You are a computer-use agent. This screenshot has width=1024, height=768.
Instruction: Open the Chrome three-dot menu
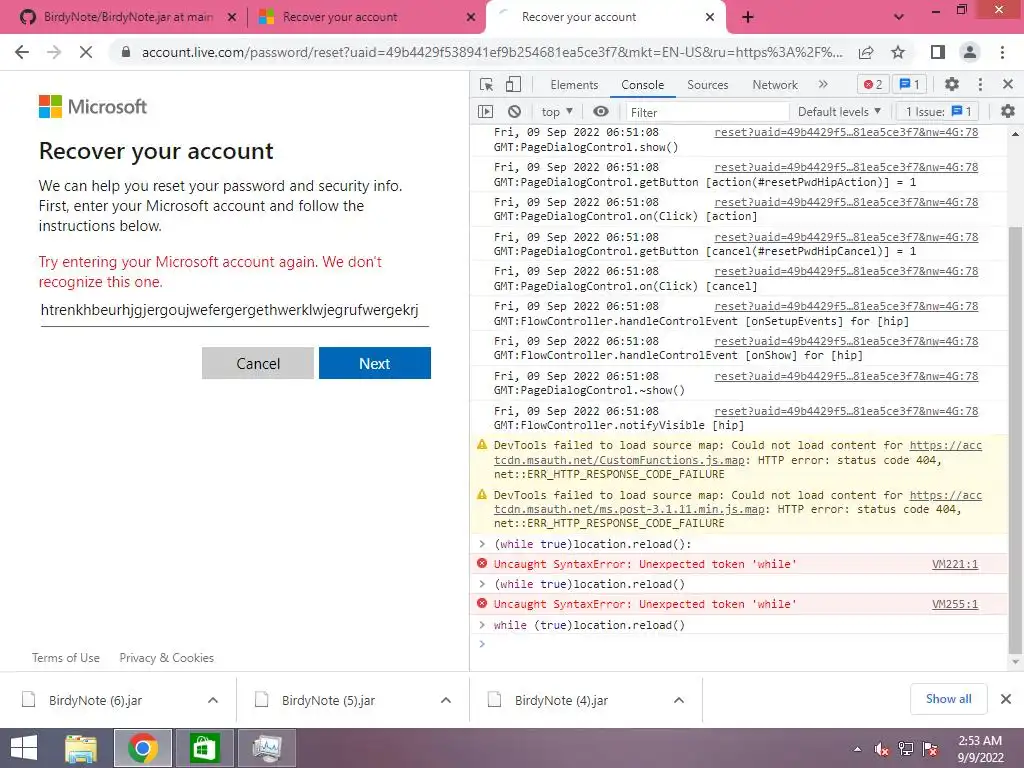[x=1002, y=52]
